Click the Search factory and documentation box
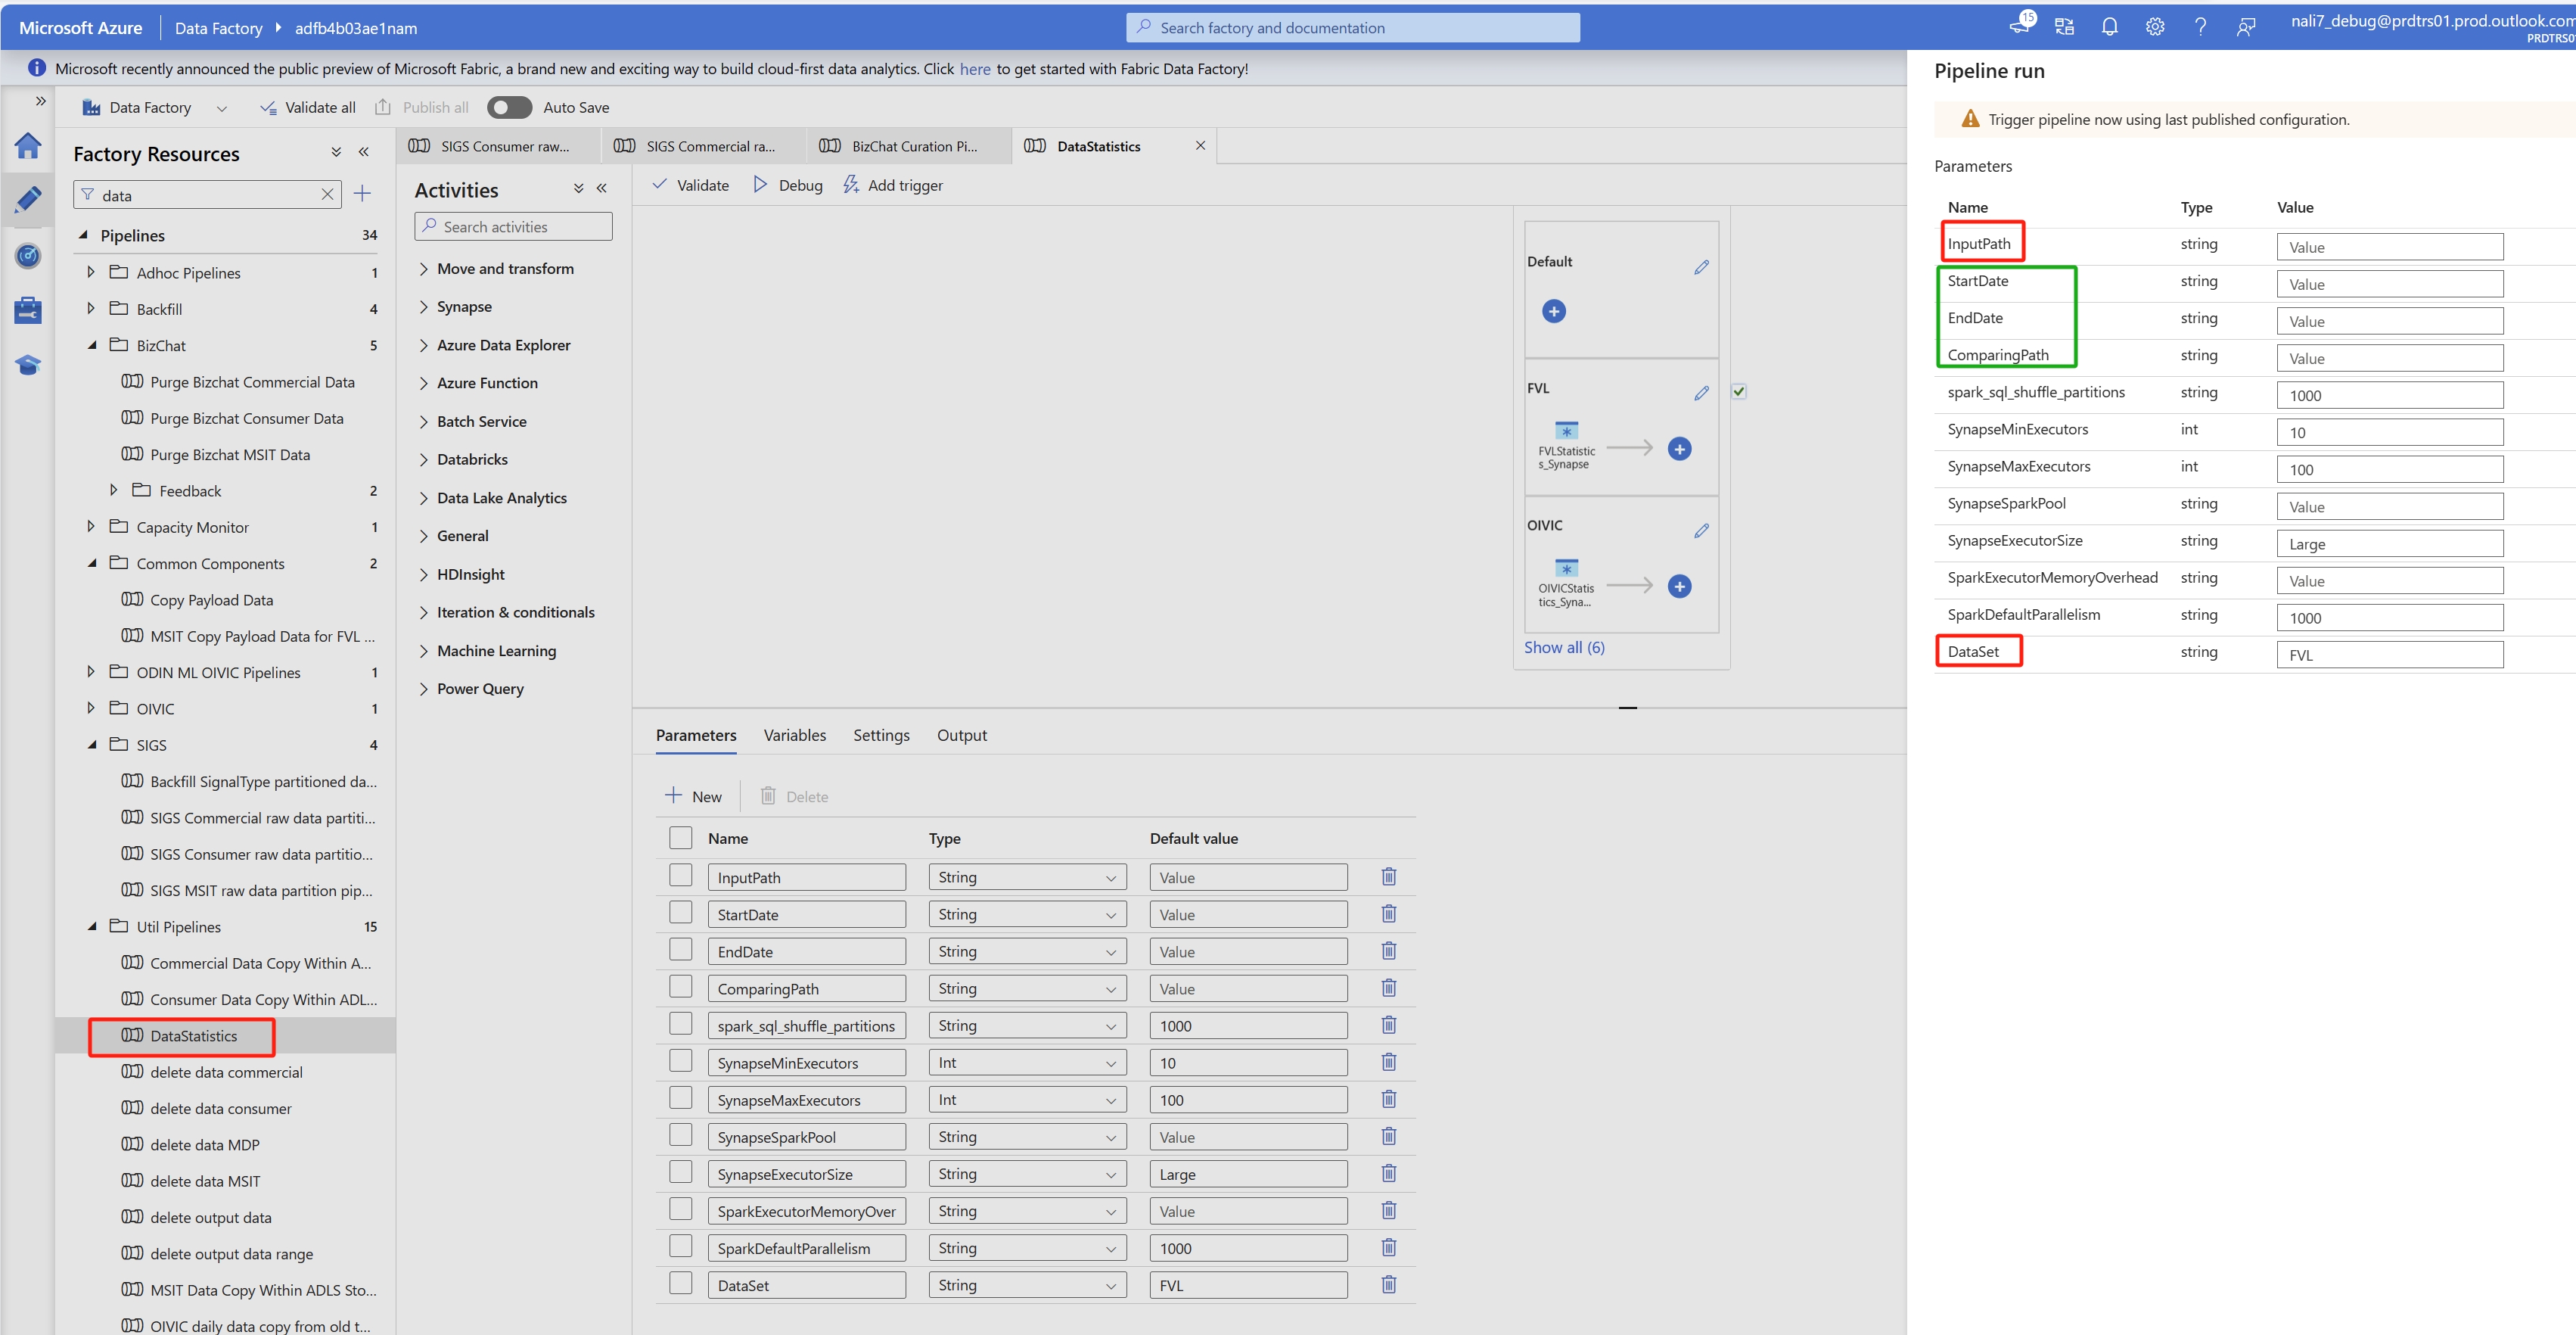The height and width of the screenshot is (1335, 2576). coord(1353,27)
